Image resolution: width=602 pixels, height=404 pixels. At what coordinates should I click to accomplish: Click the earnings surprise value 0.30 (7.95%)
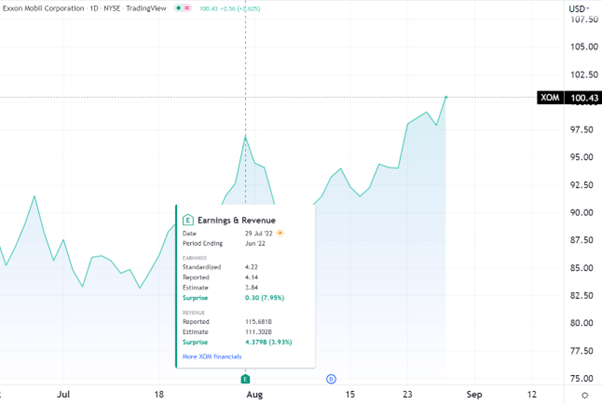(265, 298)
